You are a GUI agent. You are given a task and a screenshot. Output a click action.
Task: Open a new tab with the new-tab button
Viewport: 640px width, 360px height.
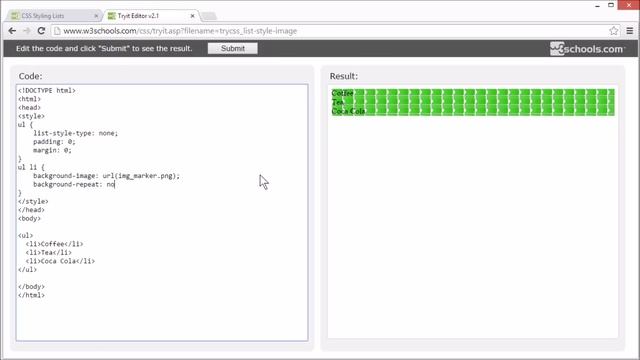pos(209,16)
